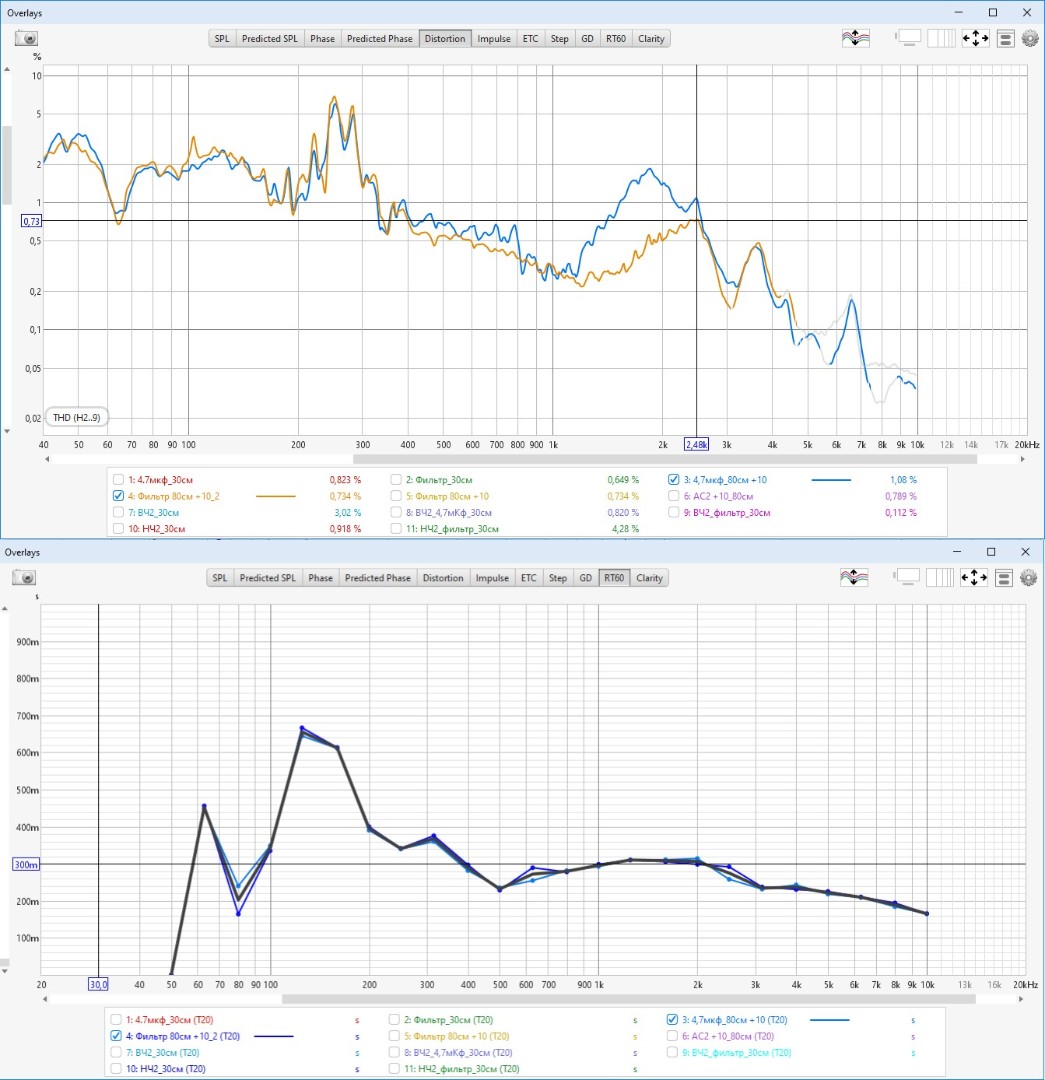Open the bottom window's gear settings icon

tap(1029, 578)
